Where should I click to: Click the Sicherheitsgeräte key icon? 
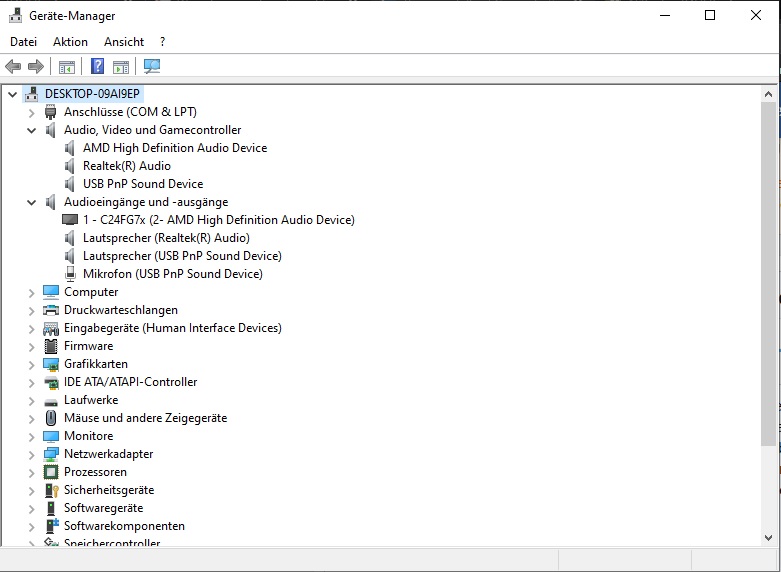coord(52,490)
